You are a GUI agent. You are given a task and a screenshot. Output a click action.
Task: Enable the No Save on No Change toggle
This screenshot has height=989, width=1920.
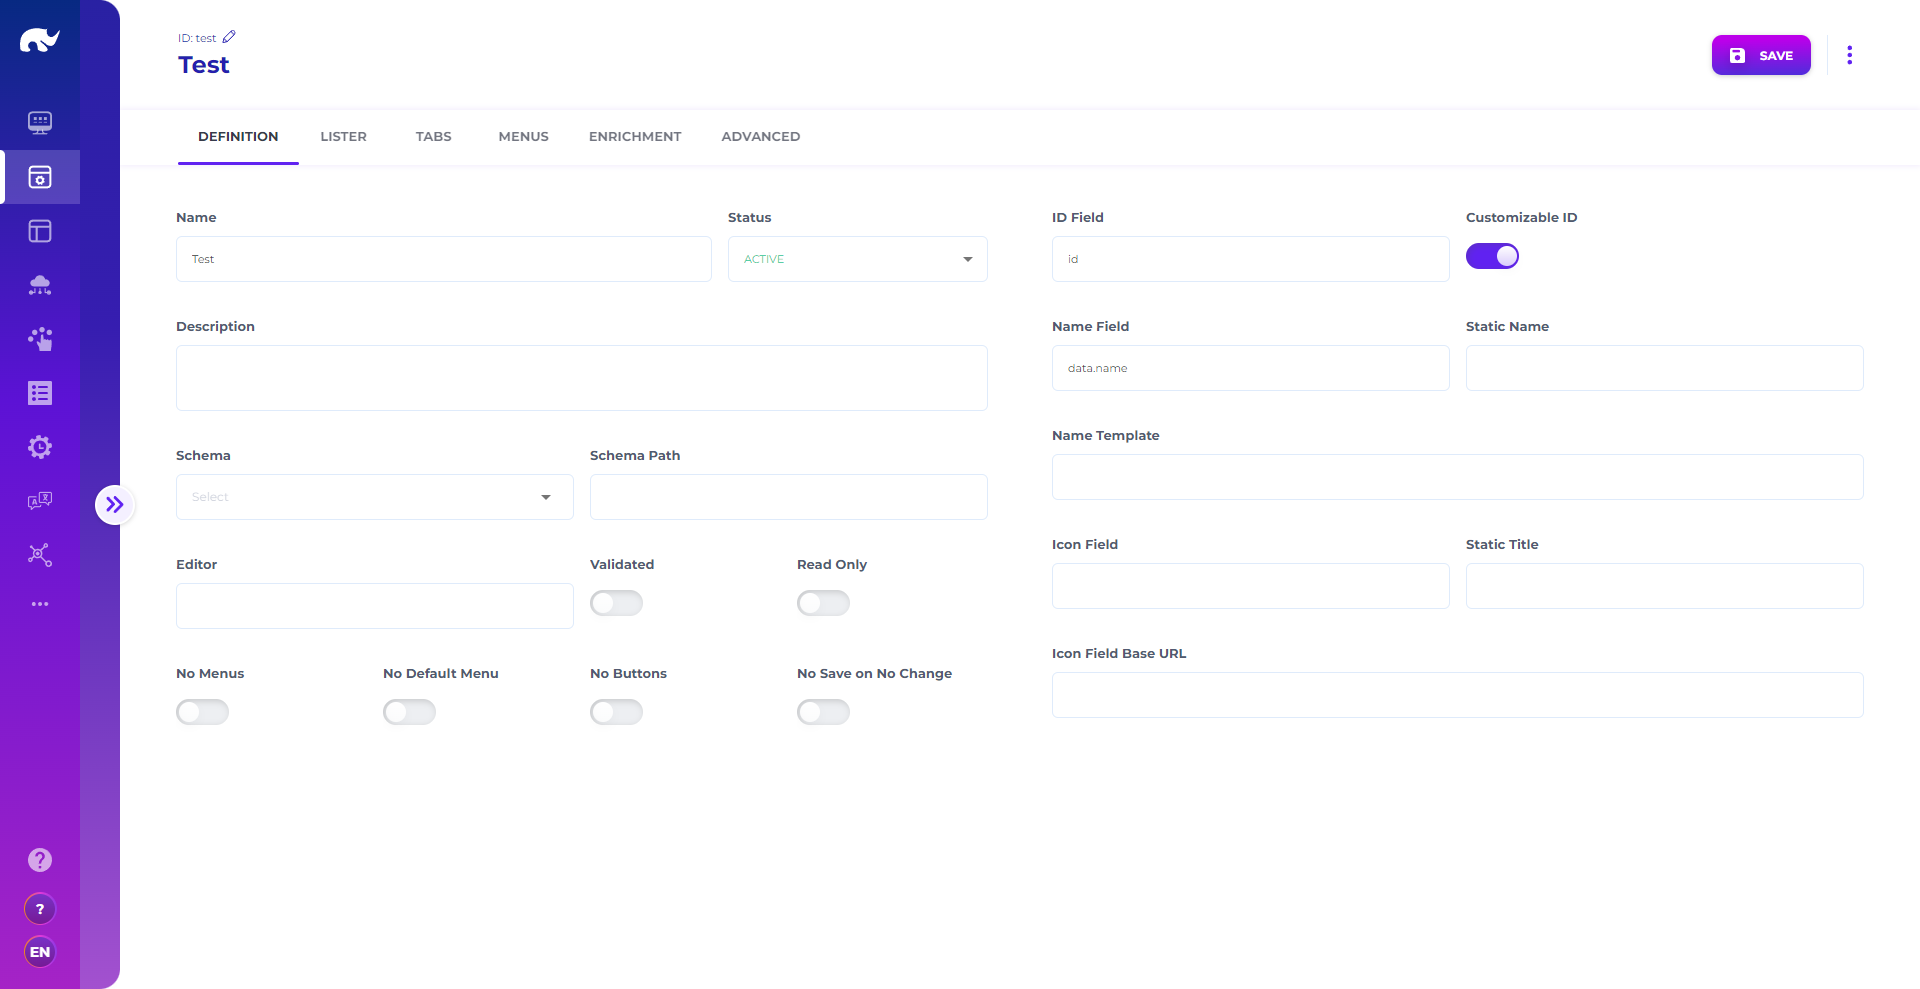coord(823,712)
